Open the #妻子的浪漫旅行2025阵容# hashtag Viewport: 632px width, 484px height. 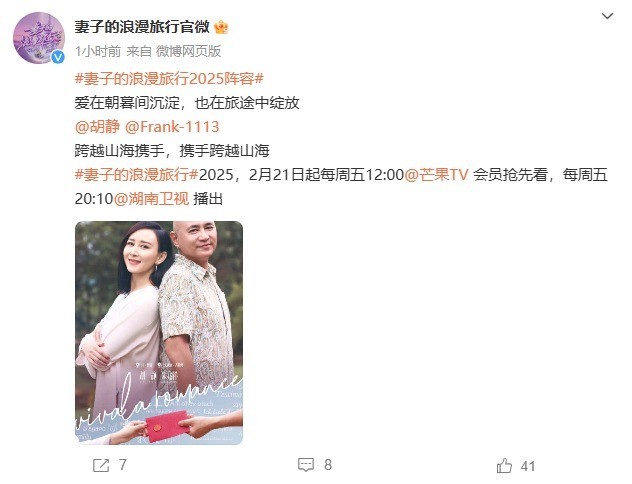pos(169,79)
